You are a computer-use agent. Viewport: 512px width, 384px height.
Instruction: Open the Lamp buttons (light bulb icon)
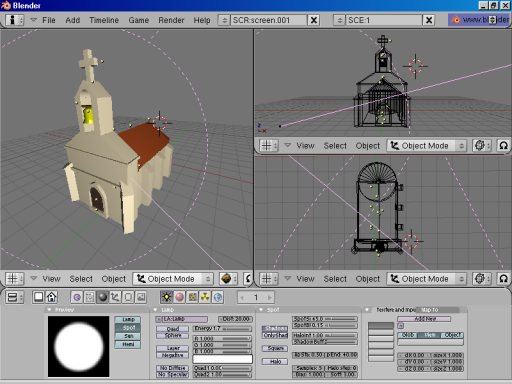(166, 297)
